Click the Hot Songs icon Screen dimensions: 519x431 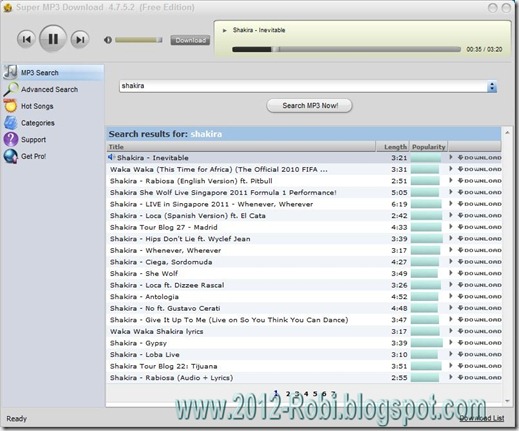pyautogui.click(x=10, y=106)
